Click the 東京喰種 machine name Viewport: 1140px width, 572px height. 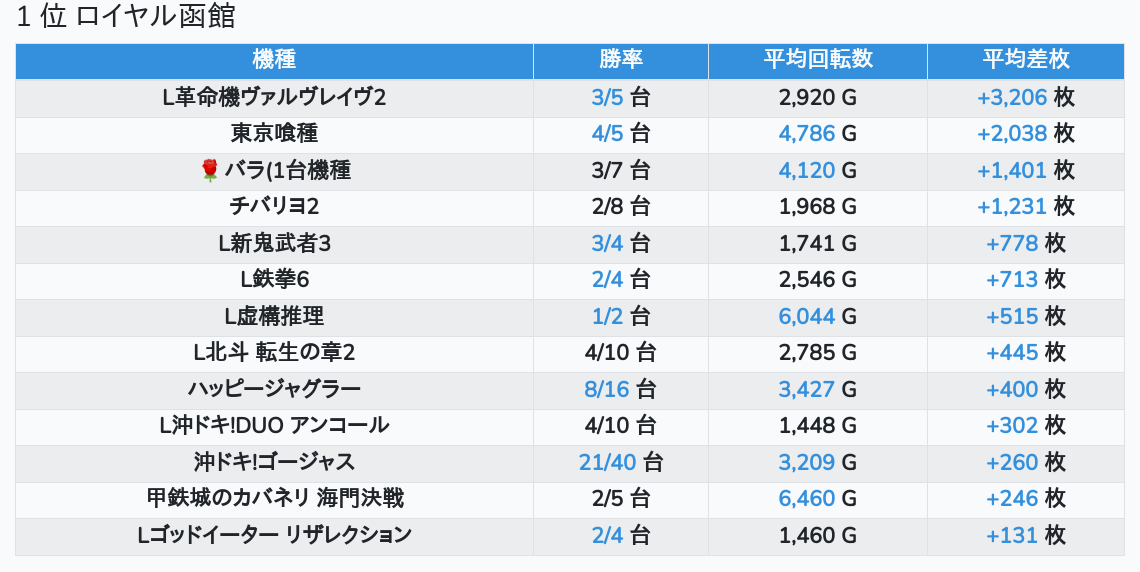pyautogui.click(x=274, y=133)
